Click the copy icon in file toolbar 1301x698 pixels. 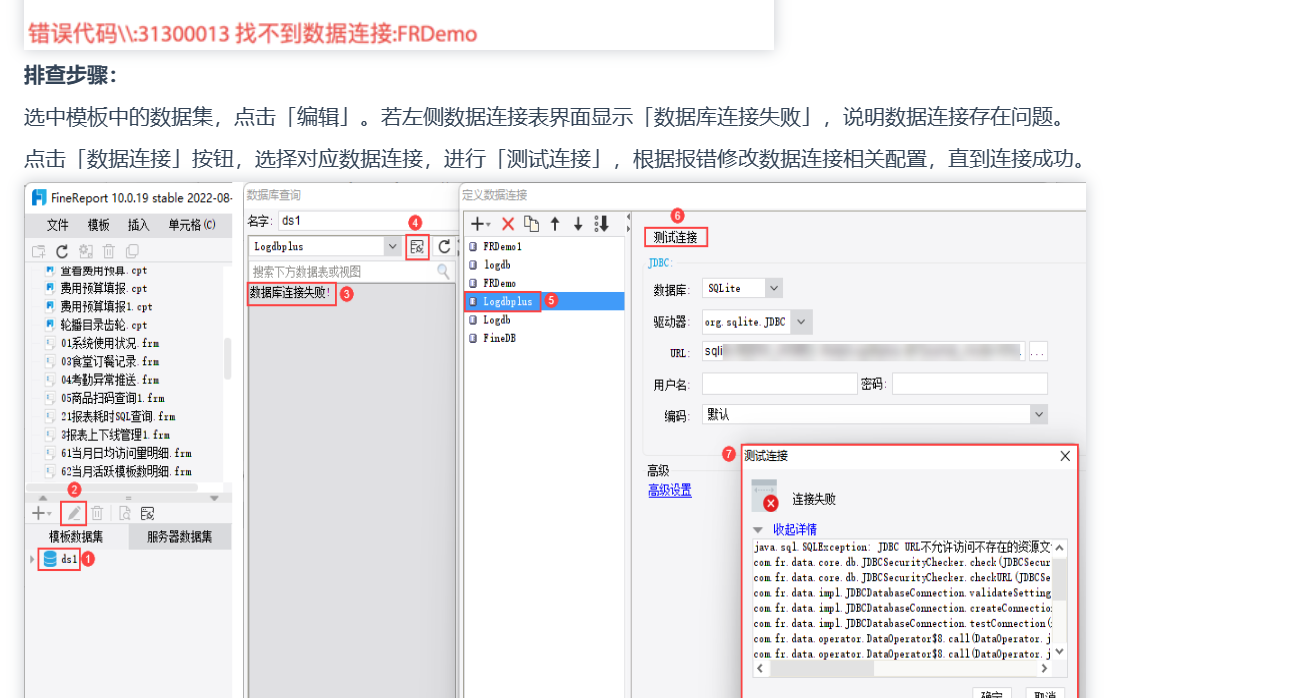pyautogui.click(x=132, y=252)
